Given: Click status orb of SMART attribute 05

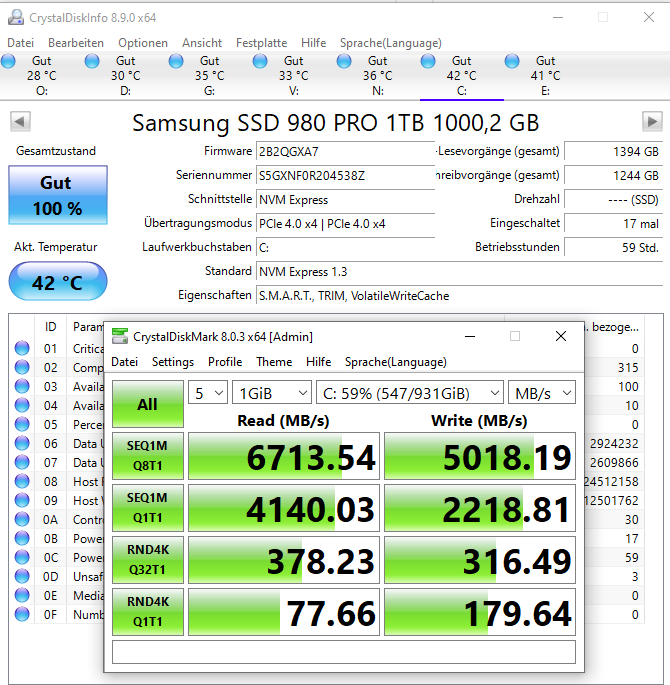Looking at the screenshot, I should [22, 424].
